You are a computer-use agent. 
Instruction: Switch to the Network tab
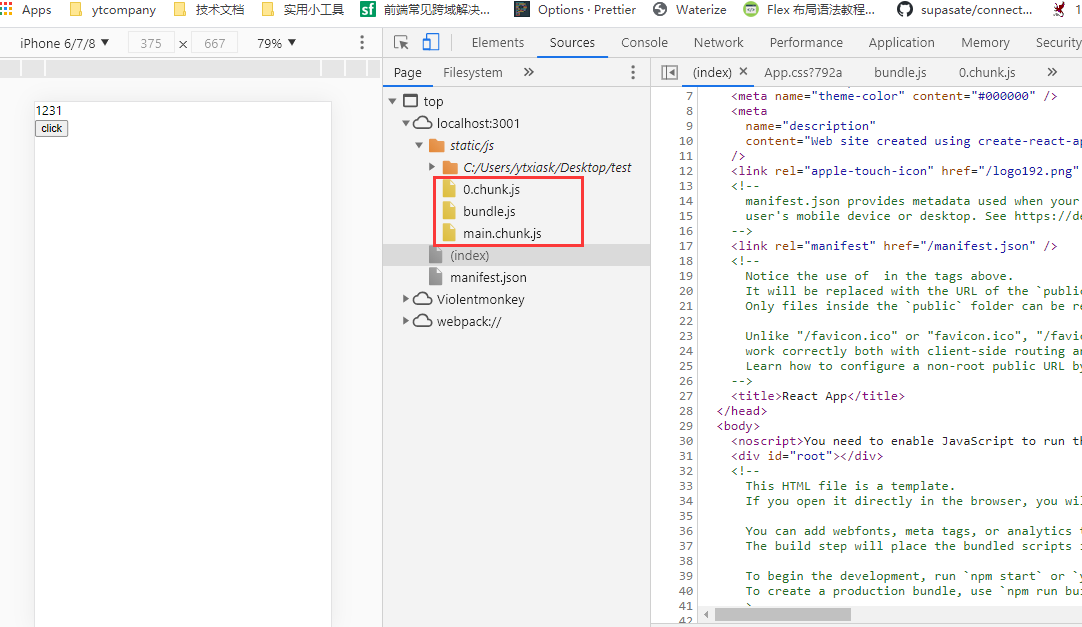718,43
